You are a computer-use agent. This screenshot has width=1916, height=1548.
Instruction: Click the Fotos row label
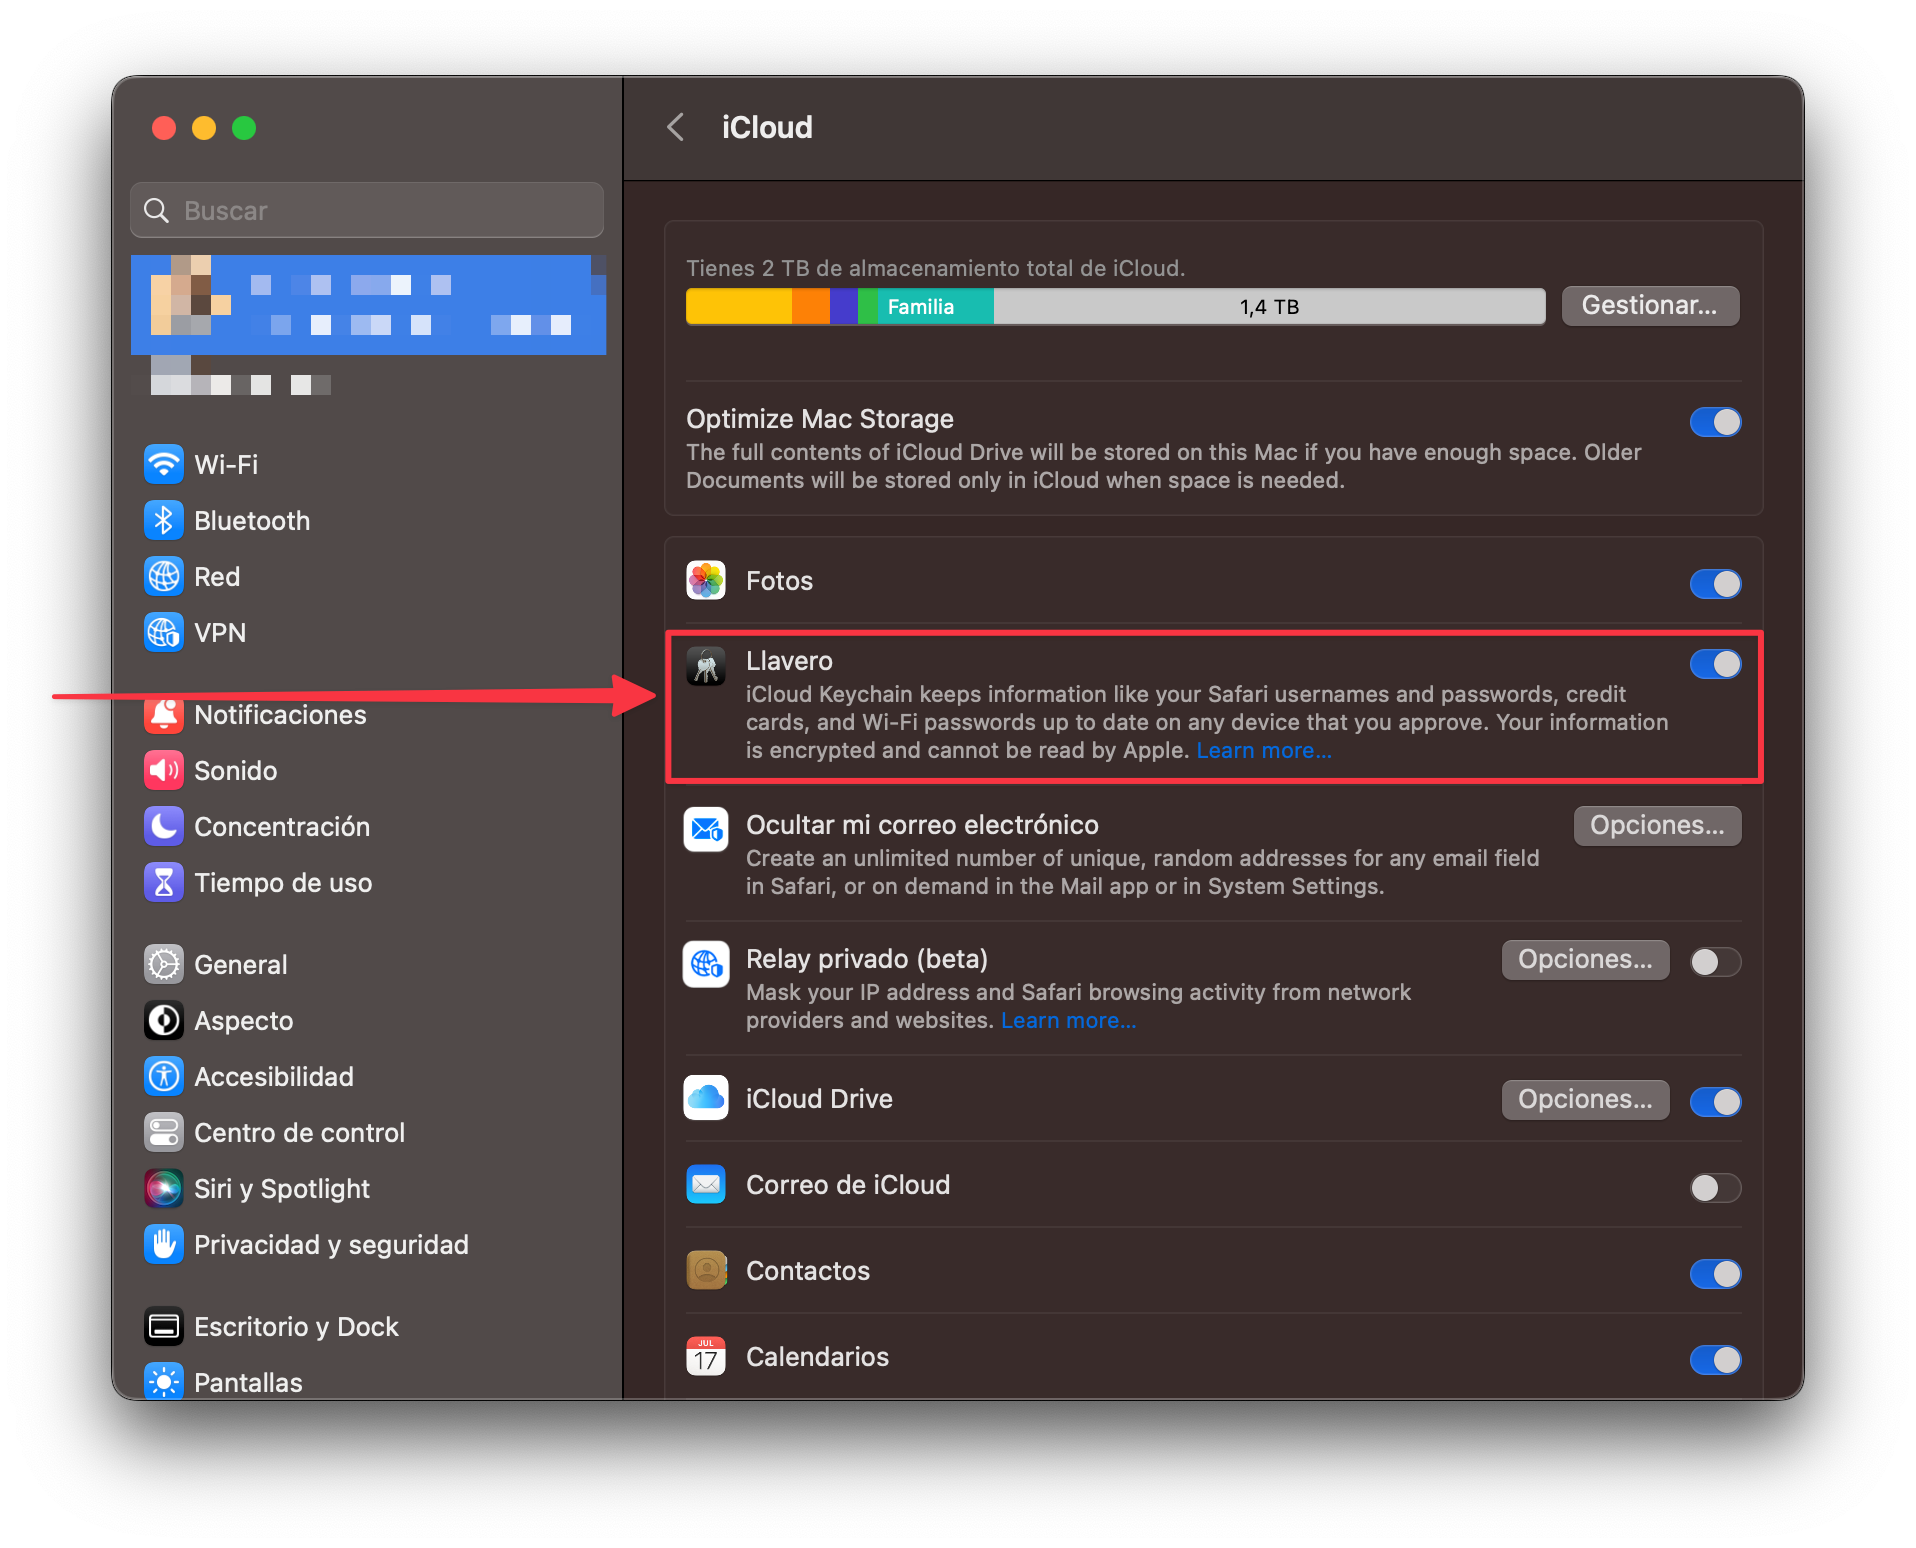779,581
